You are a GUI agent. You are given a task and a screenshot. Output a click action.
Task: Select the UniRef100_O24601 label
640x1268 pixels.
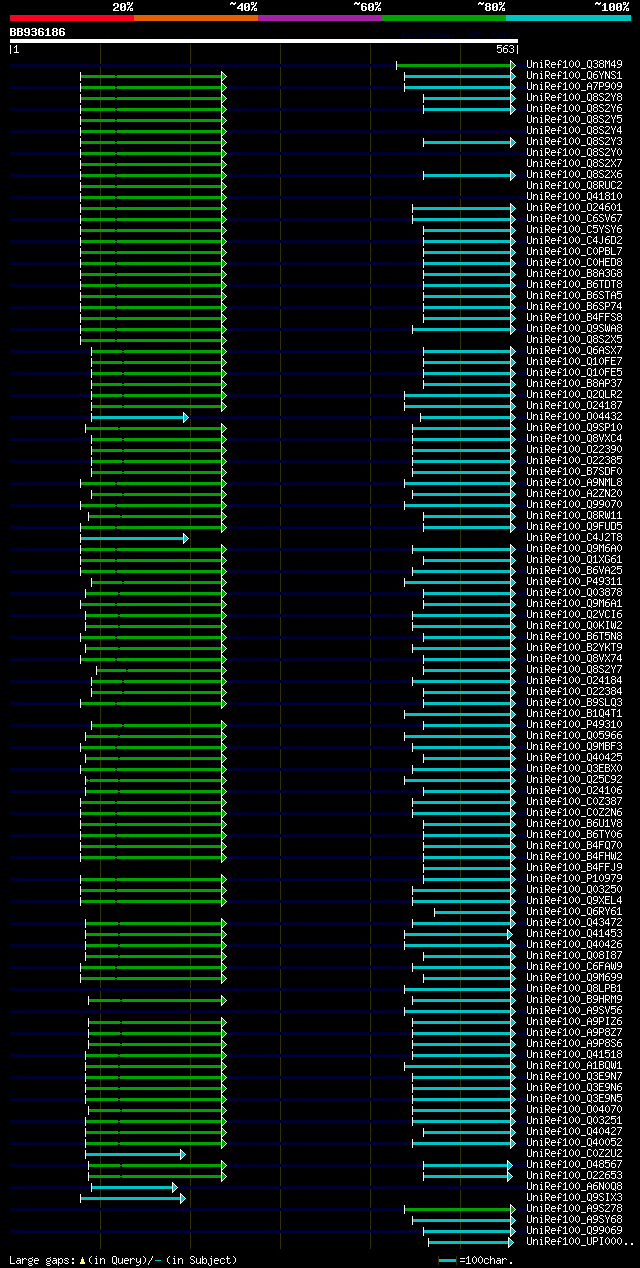[x=576, y=208]
